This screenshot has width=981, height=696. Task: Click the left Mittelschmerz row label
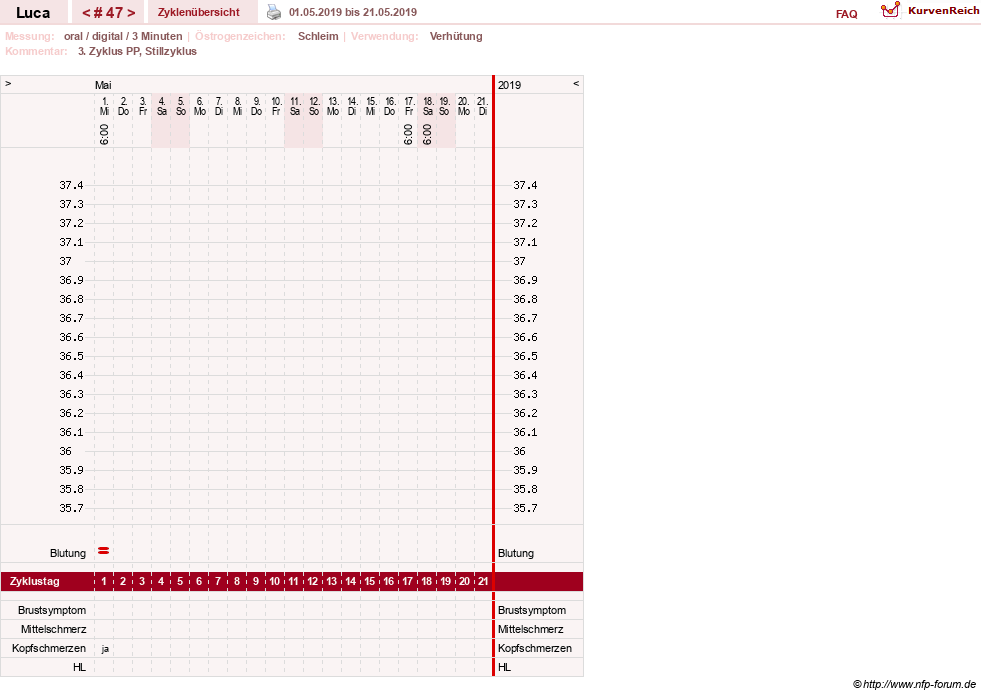(53, 629)
